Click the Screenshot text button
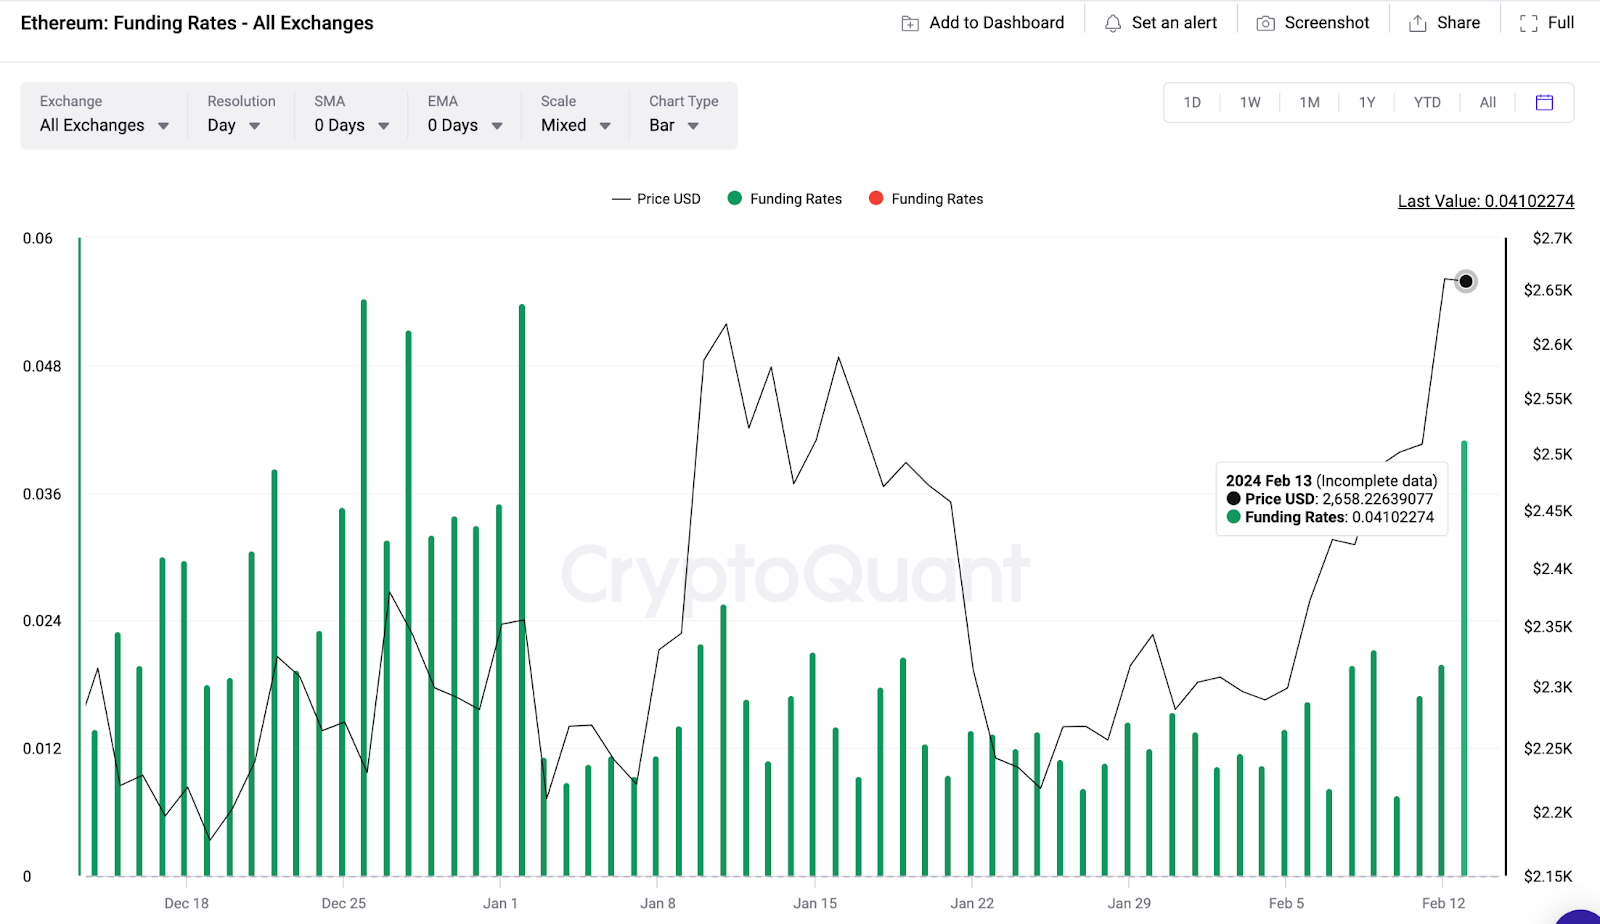 pos(1327,23)
